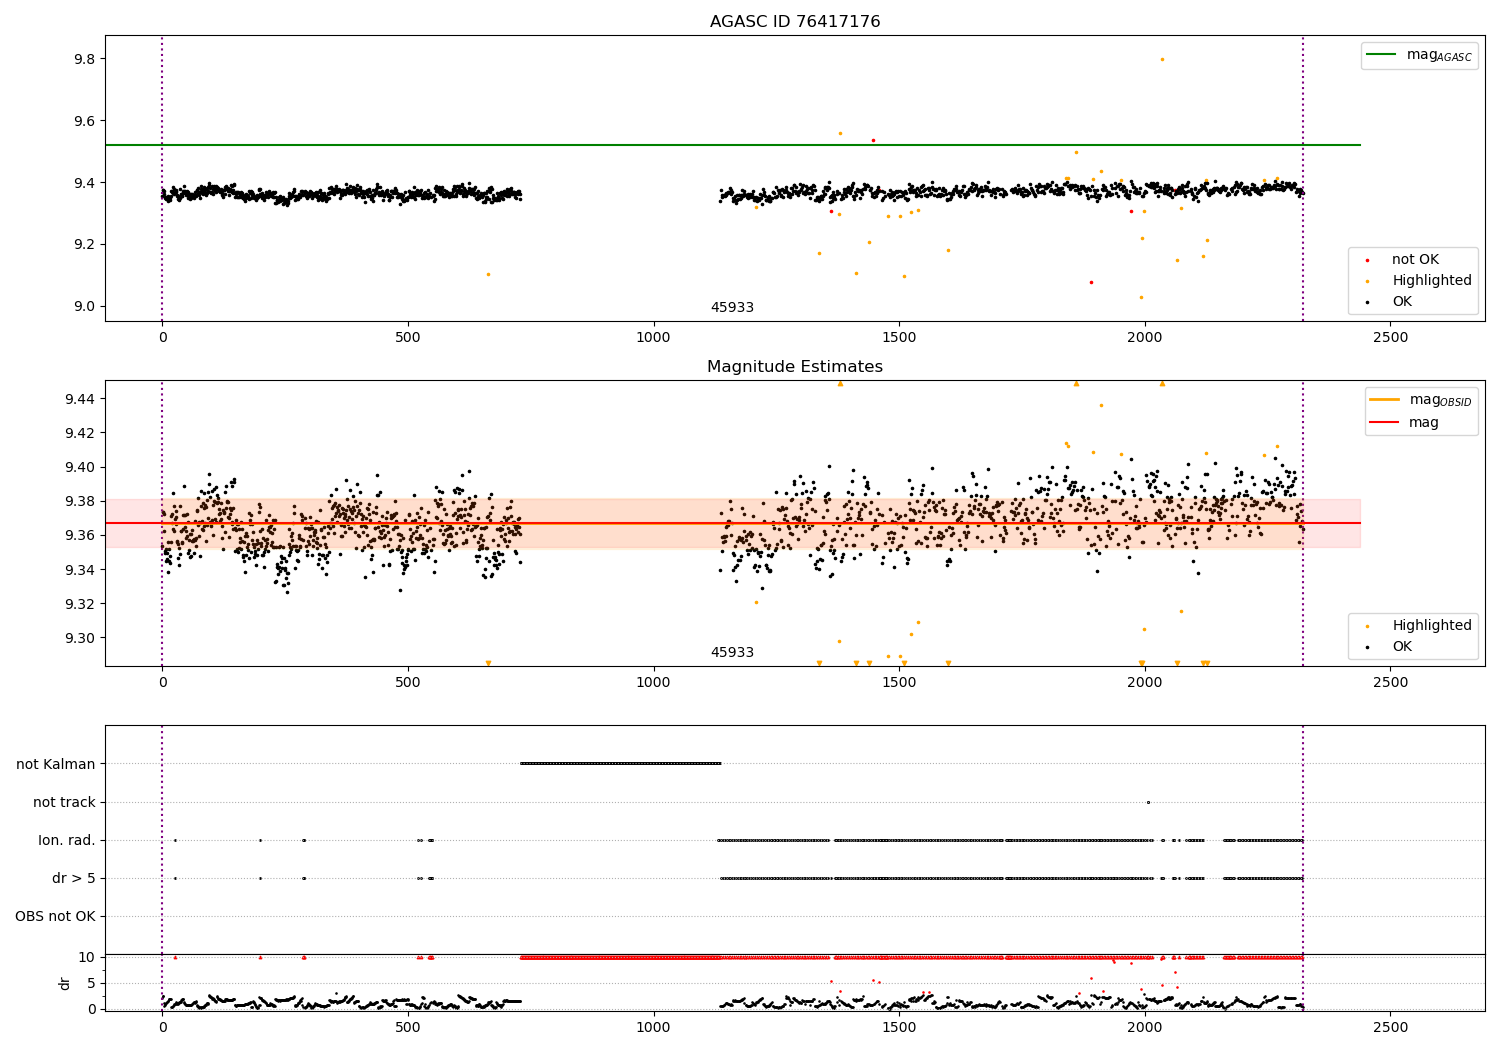Click the single "not track" data point
1500x1050 pixels.
pyautogui.click(x=1148, y=802)
